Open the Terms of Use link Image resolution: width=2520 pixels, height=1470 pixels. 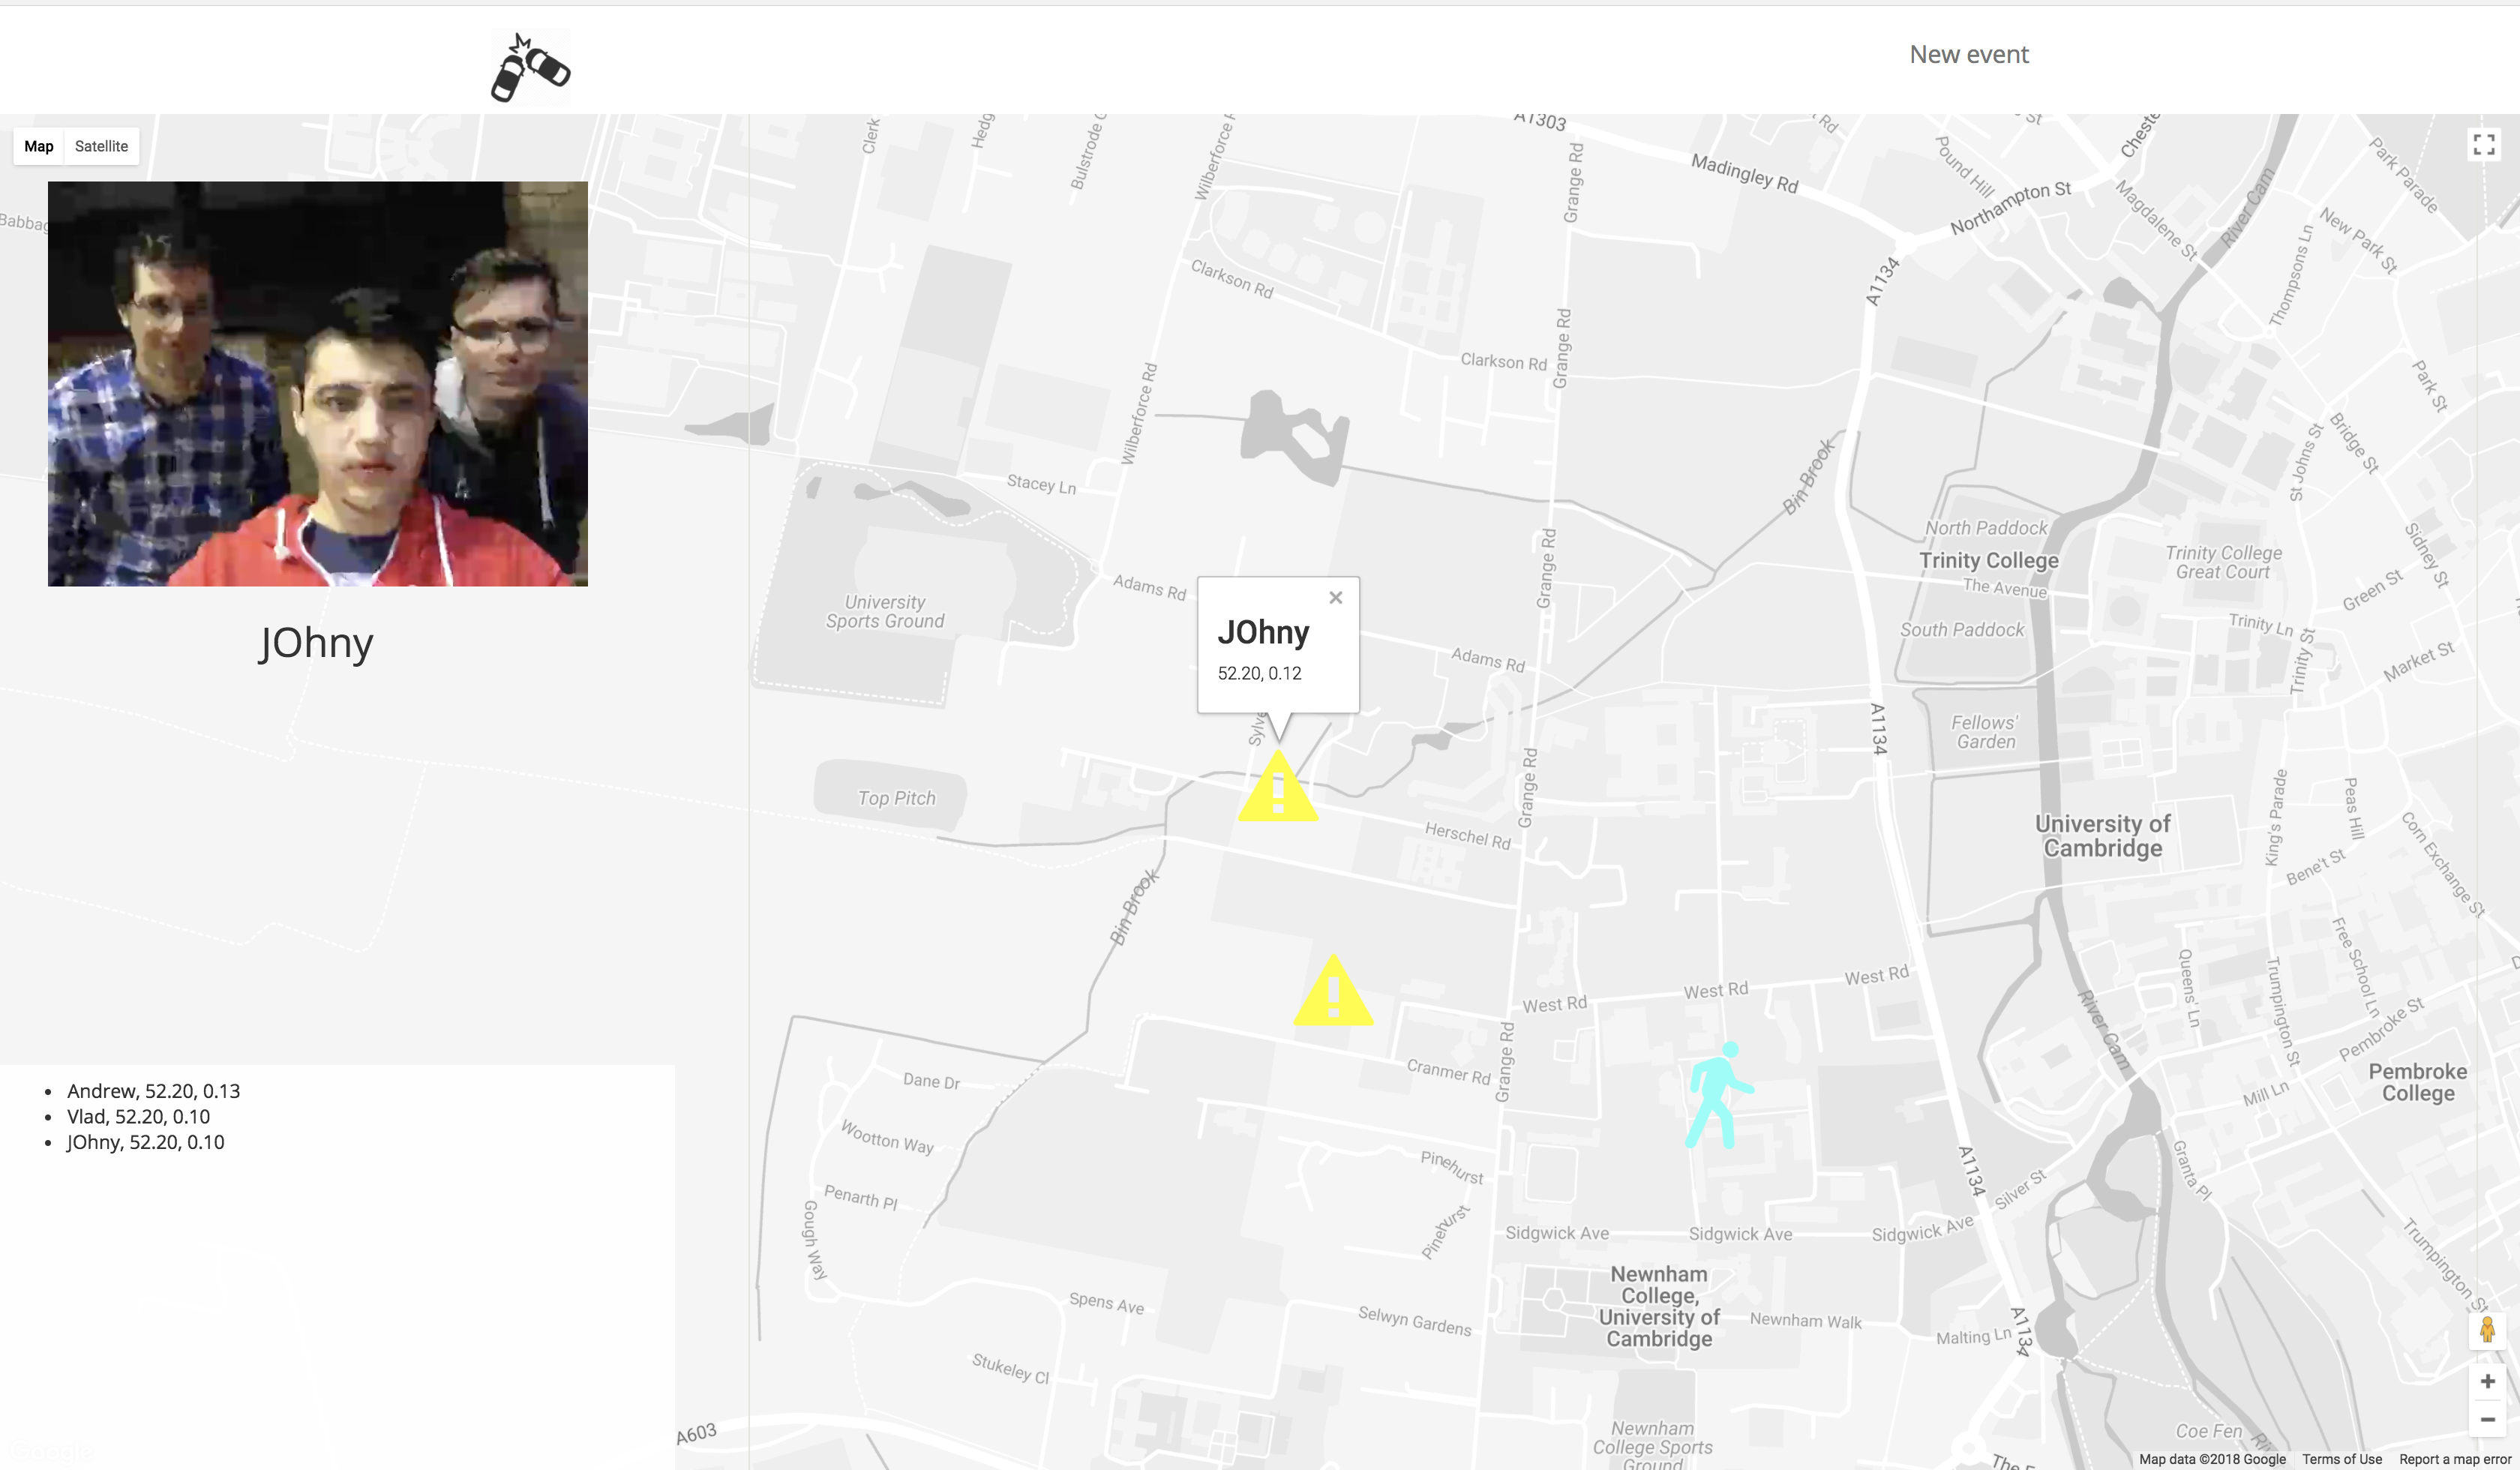[x=2341, y=1459]
